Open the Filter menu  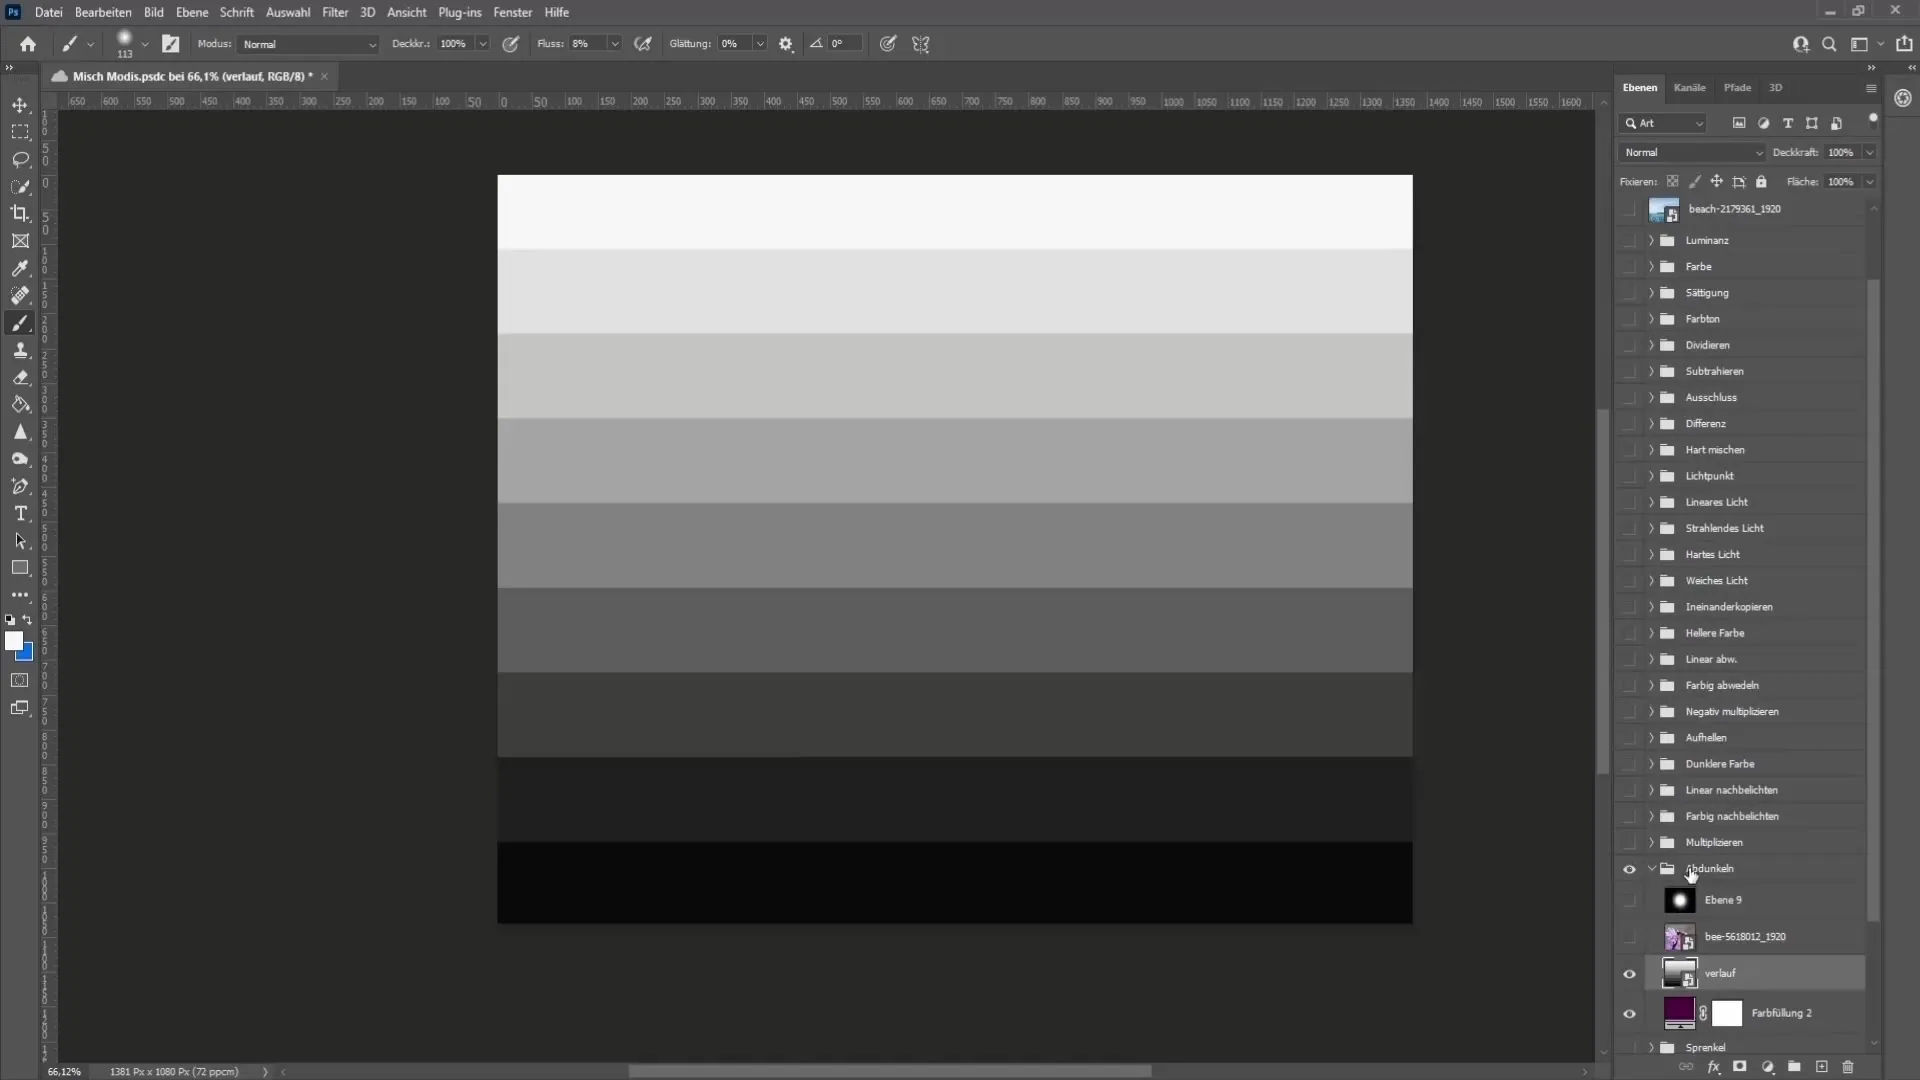point(335,12)
